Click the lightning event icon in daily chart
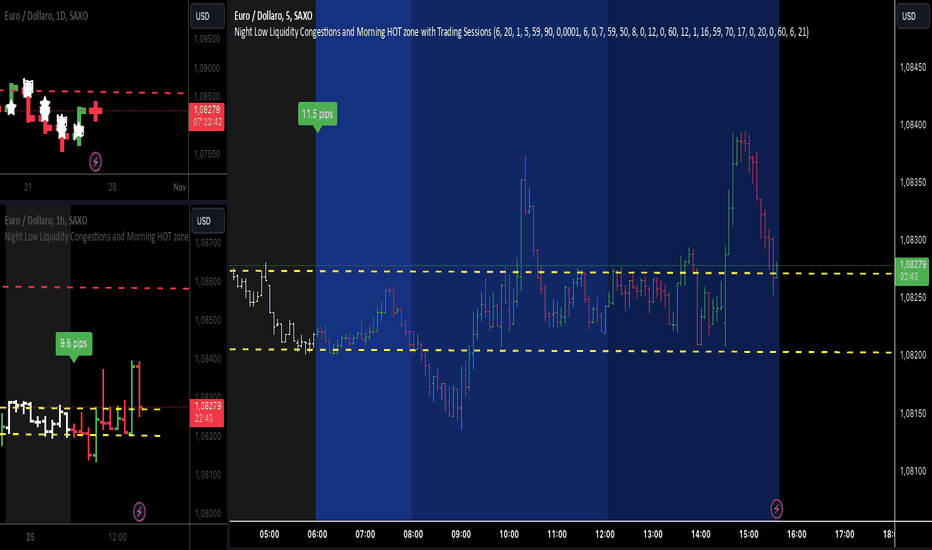This screenshot has width=932, height=550. [95, 161]
